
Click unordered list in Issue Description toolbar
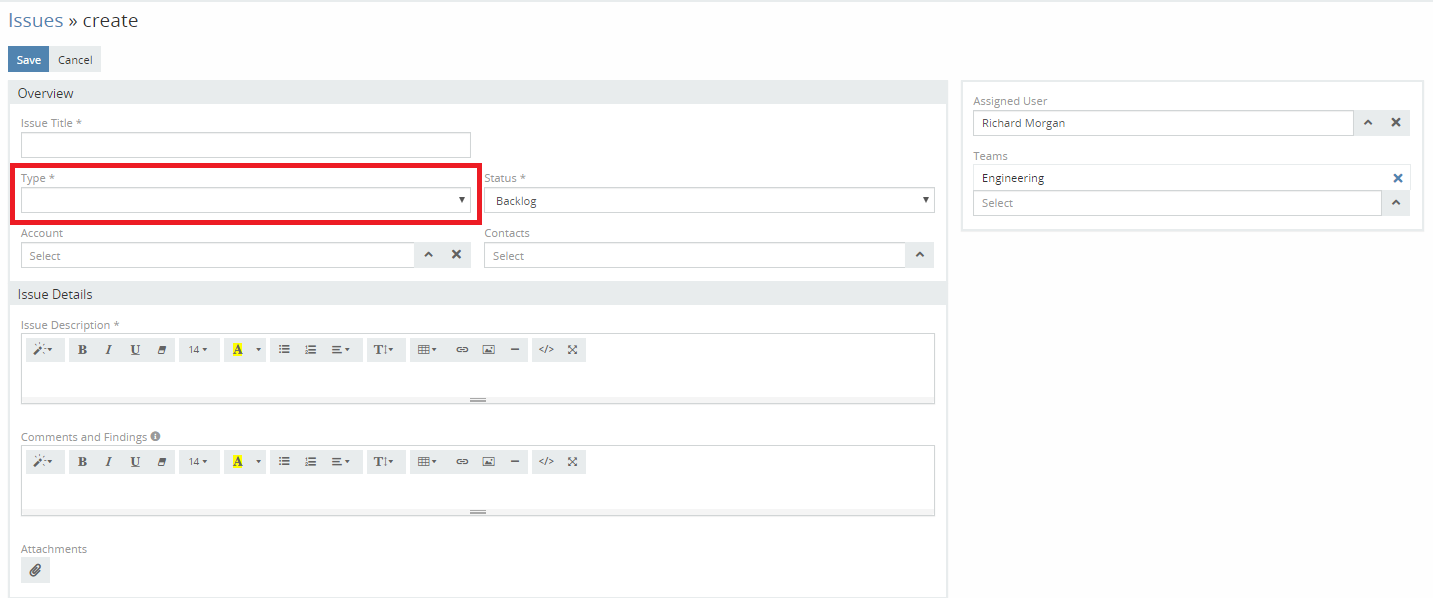(x=284, y=350)
